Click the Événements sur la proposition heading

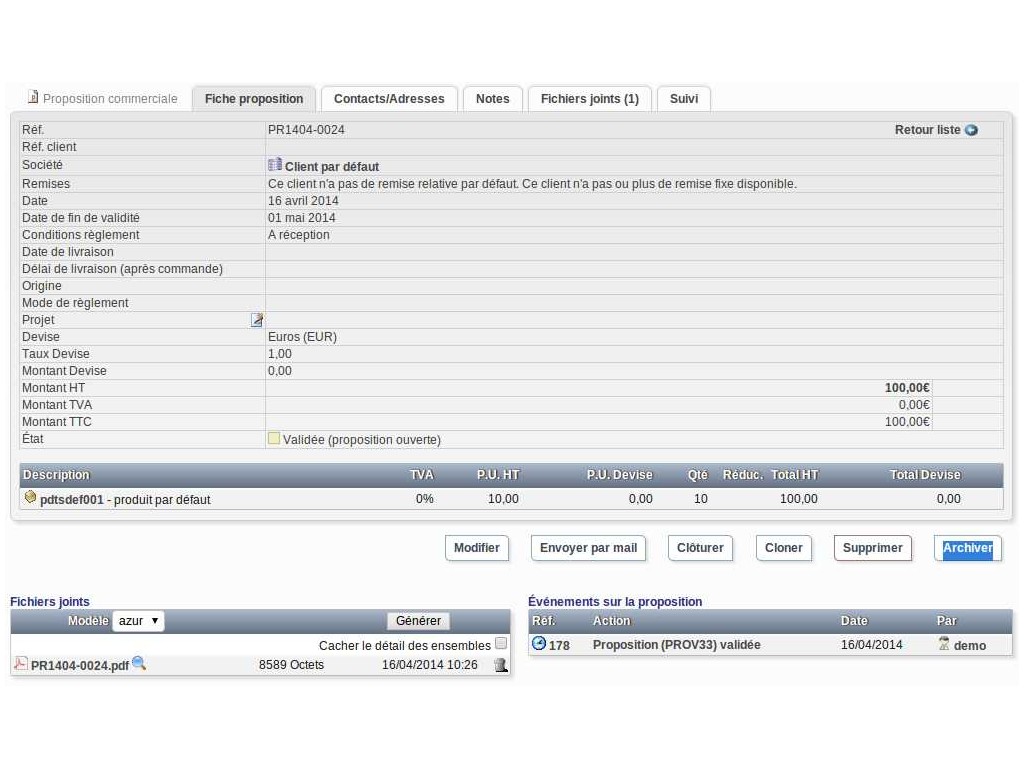[615, 601]
